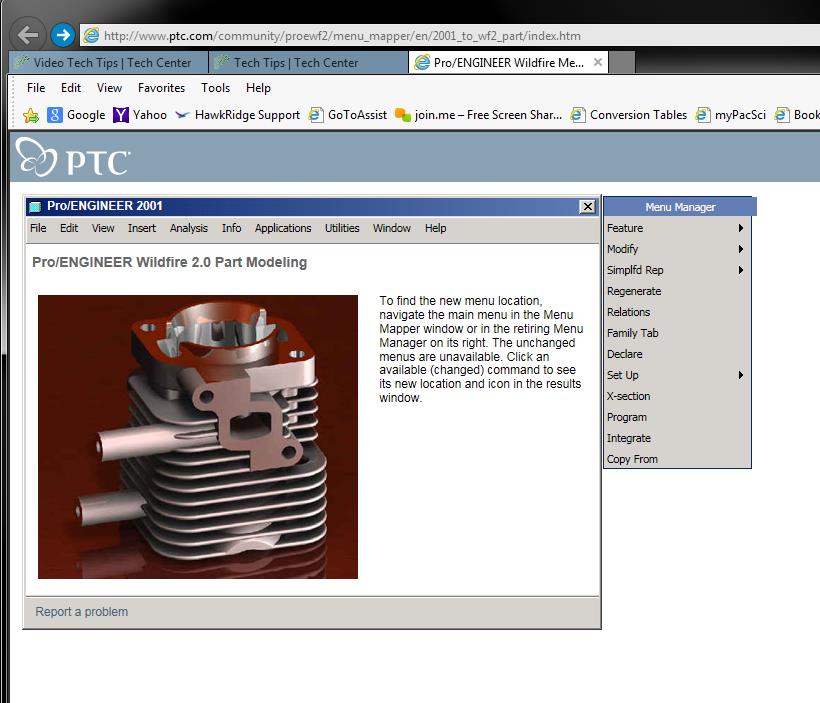The width and height of the screenshot is (820, 703).
Task: Open the Yahoo bookmark
Action: [140, 115]
